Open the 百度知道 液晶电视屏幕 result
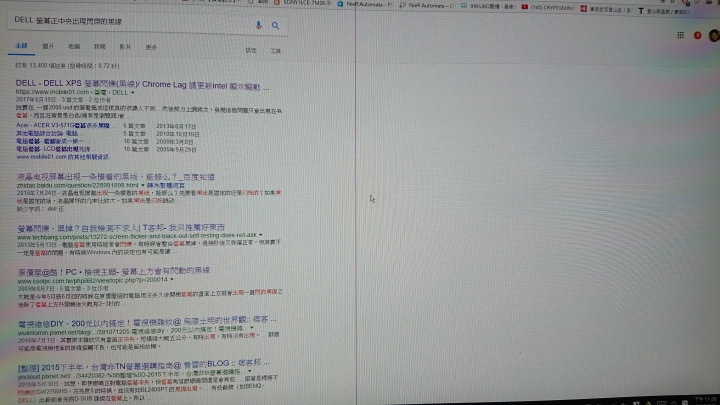This screenshot has height=405, width=720. coord(116,177)
